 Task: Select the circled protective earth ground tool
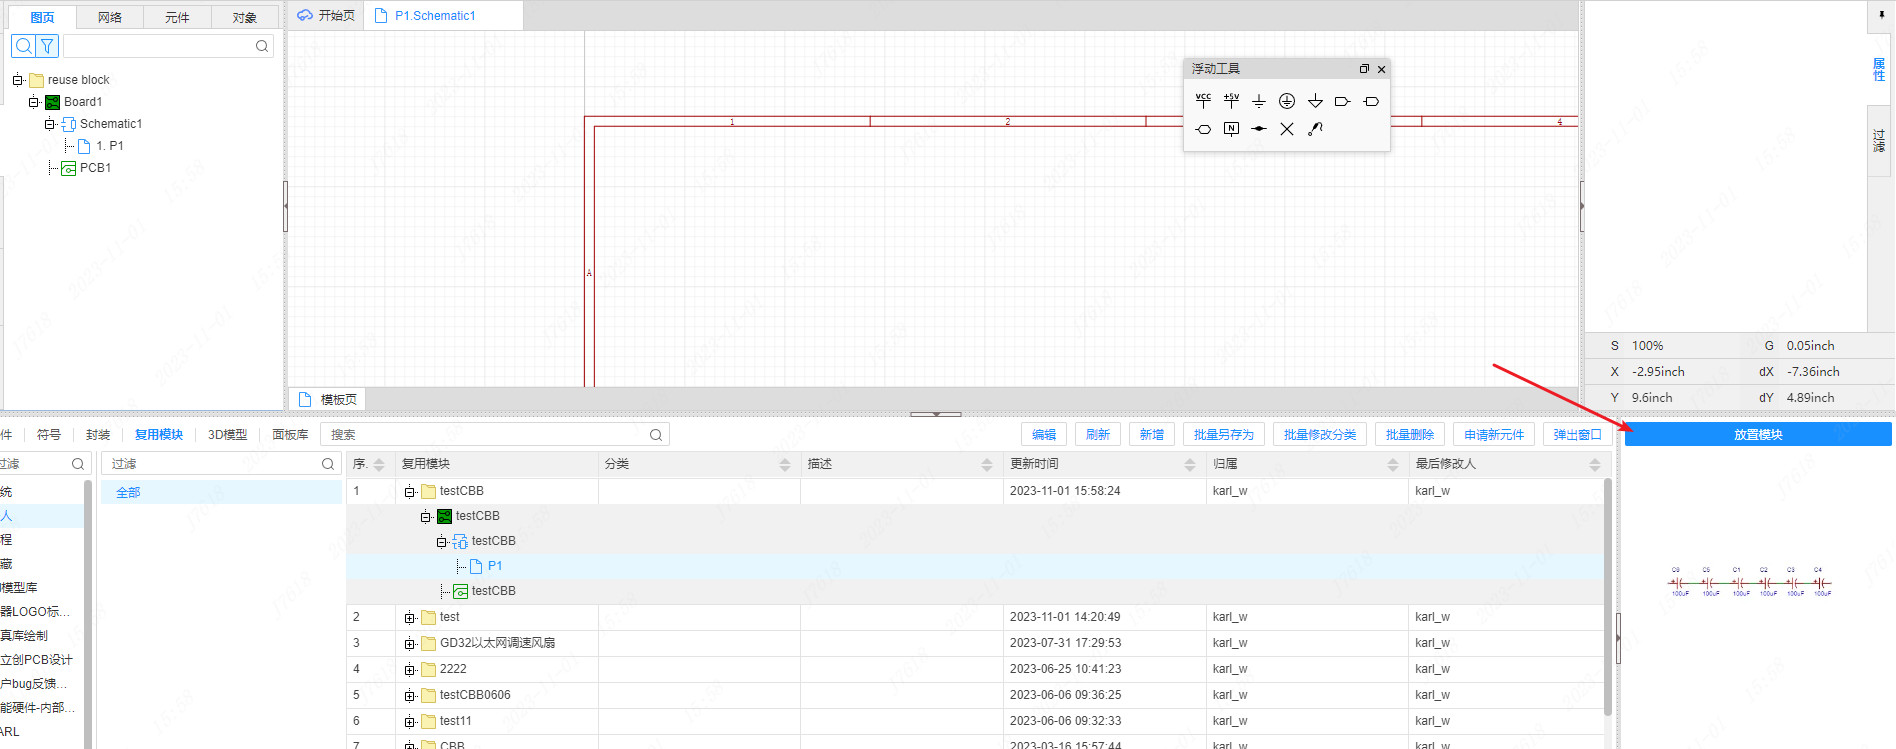point(1287,101)
